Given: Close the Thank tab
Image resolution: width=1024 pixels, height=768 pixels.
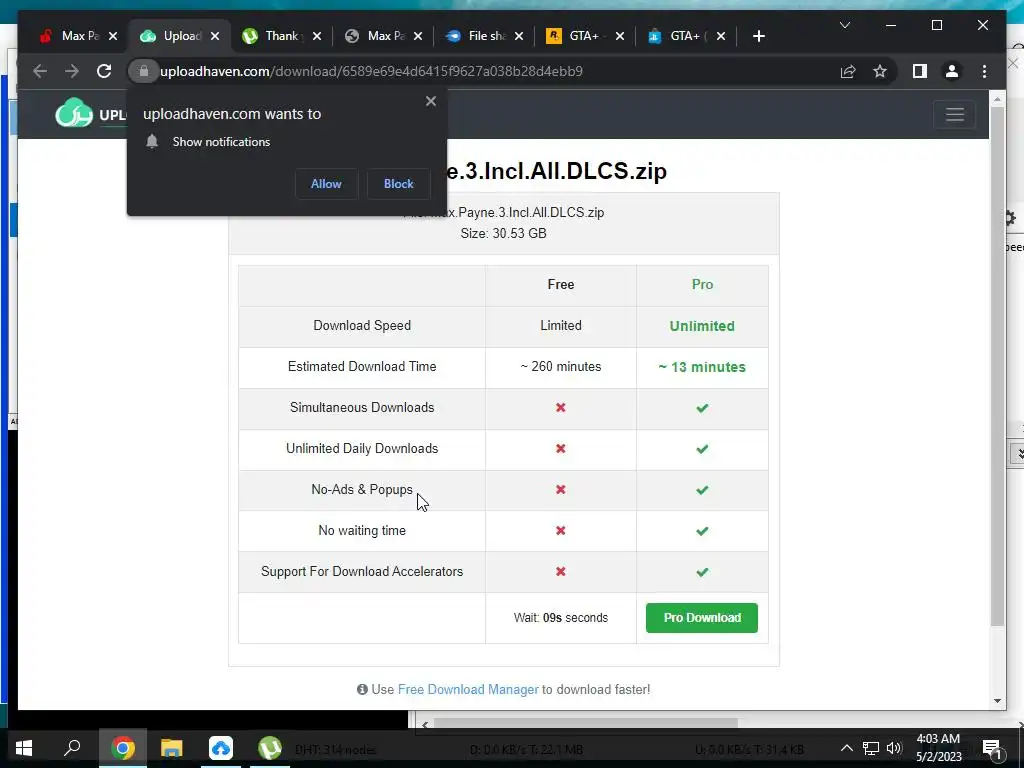Looking at the screenshot, I should (317, 36).
